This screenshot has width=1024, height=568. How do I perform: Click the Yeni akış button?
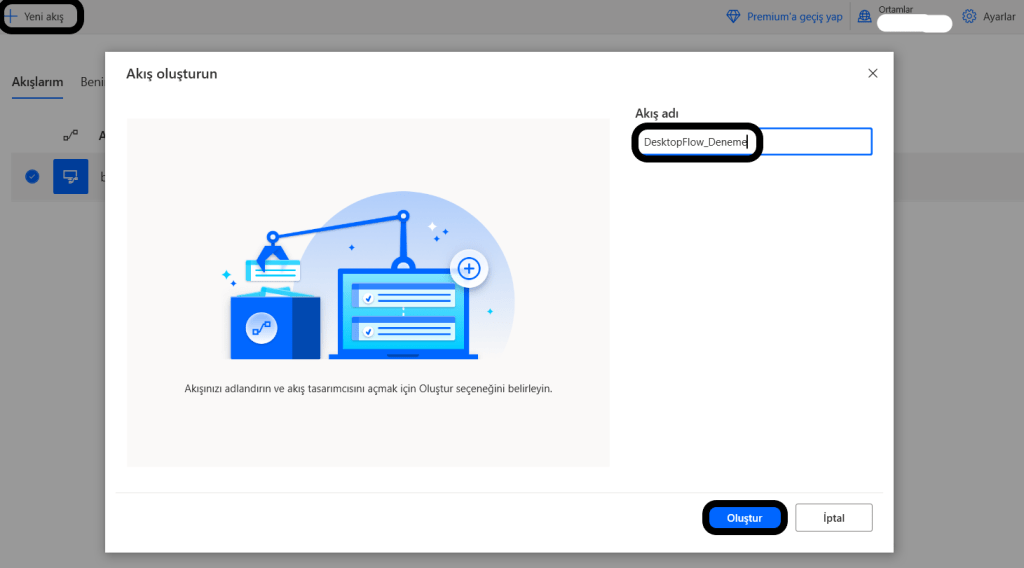point(42,17)
